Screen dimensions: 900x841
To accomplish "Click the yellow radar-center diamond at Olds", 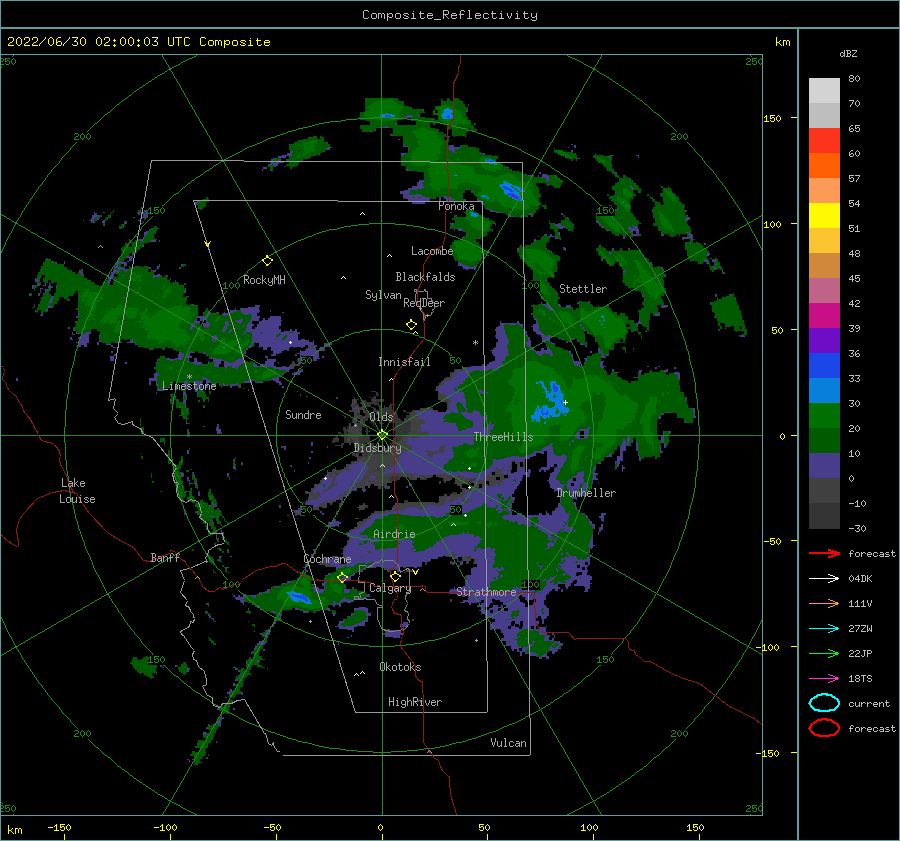I will click(382, 435).
